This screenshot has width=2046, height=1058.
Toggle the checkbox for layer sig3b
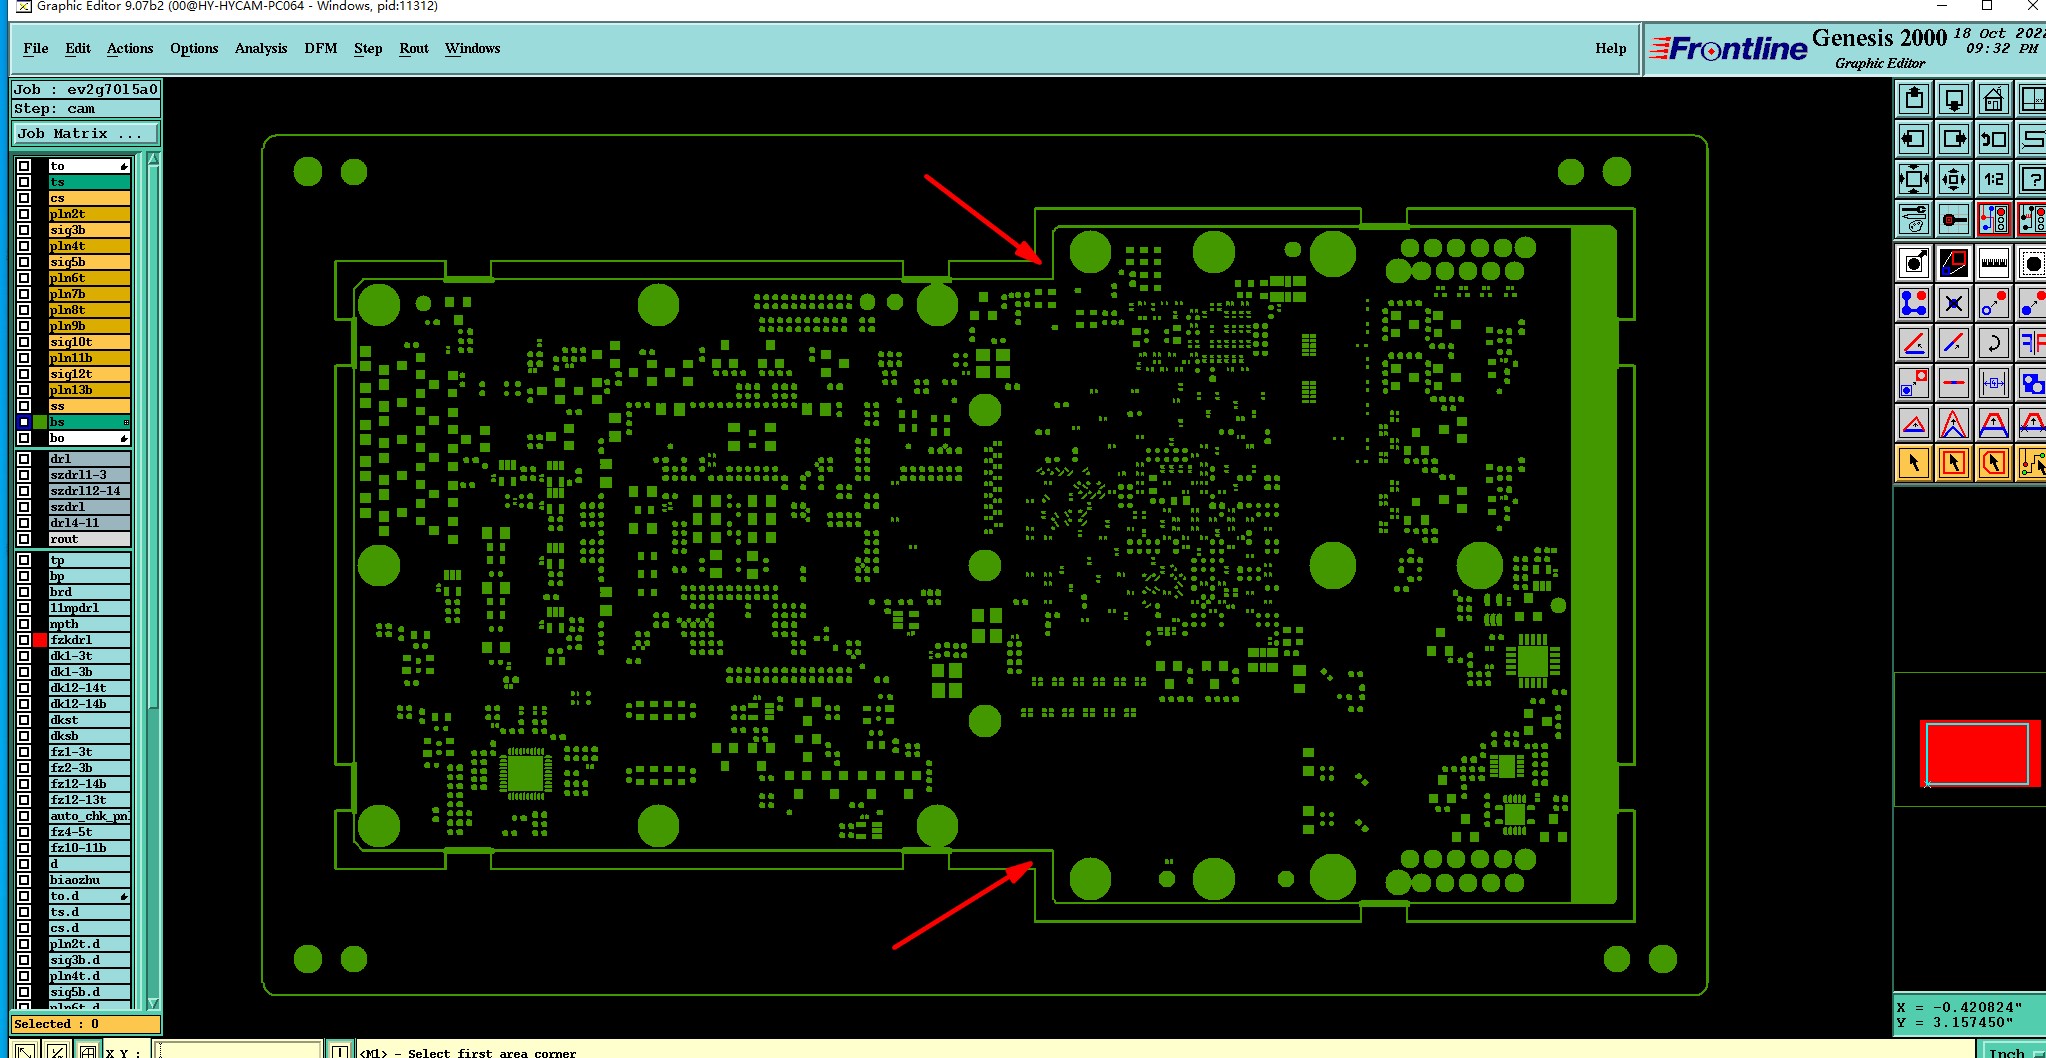(24, 230)
